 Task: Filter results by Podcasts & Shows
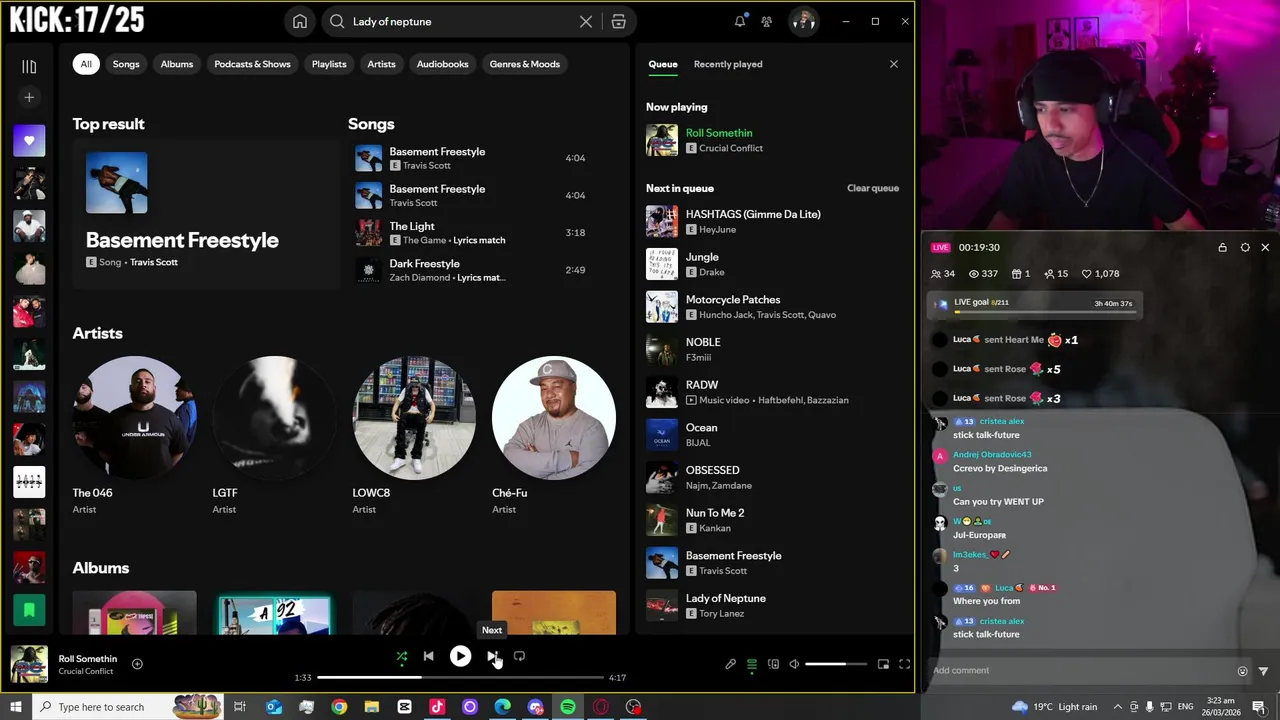(252, 64)
